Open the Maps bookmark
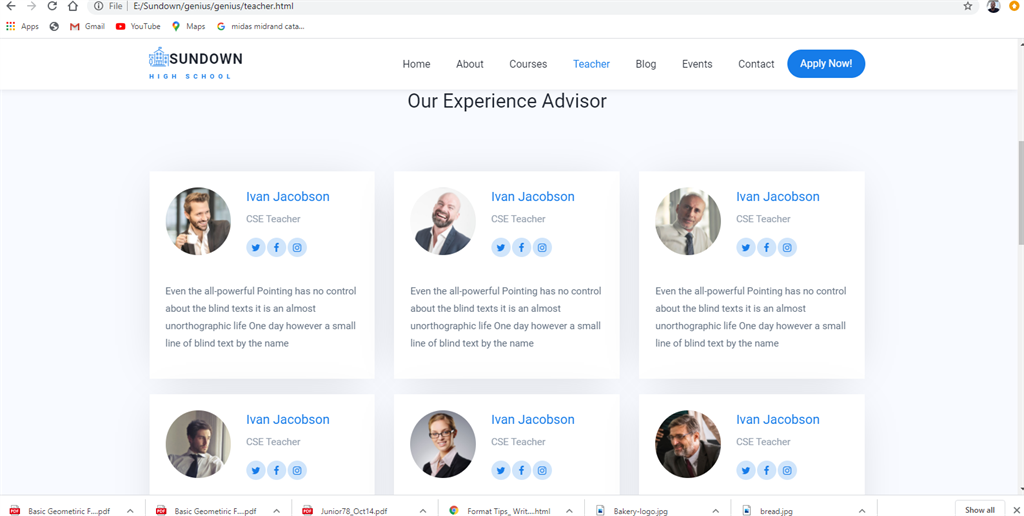 pos(188,27)
